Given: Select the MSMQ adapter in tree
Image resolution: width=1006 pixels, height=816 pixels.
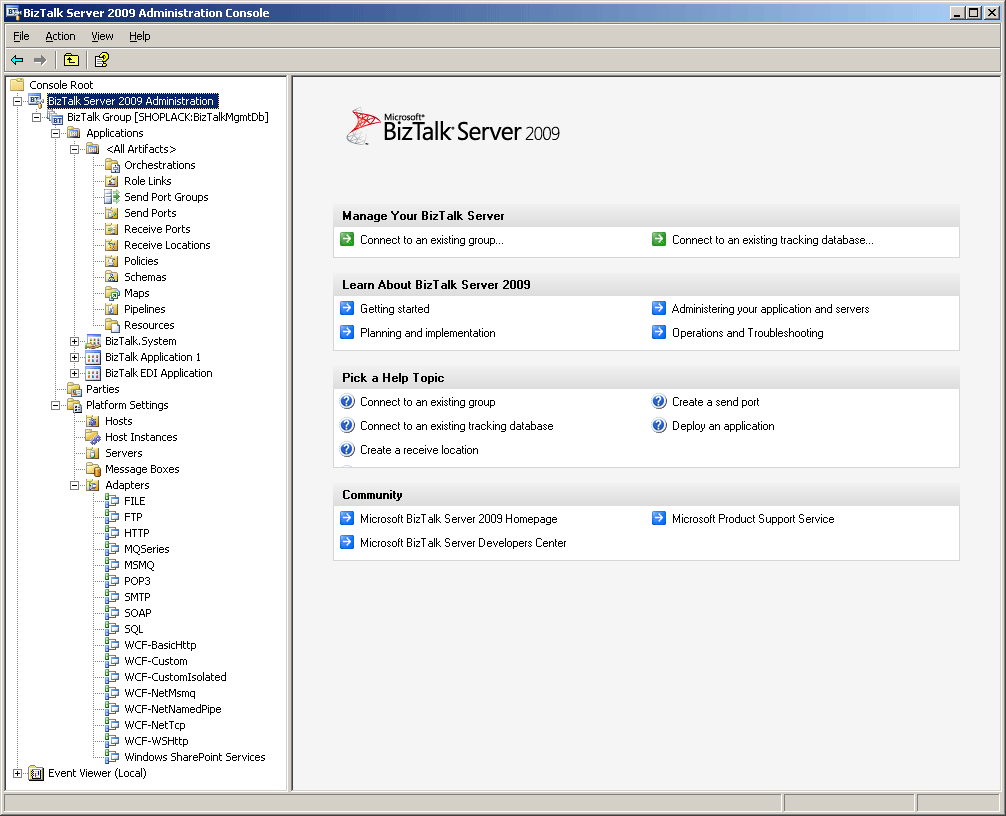Looking at the screenshot, I should click(x=139, y=565).
